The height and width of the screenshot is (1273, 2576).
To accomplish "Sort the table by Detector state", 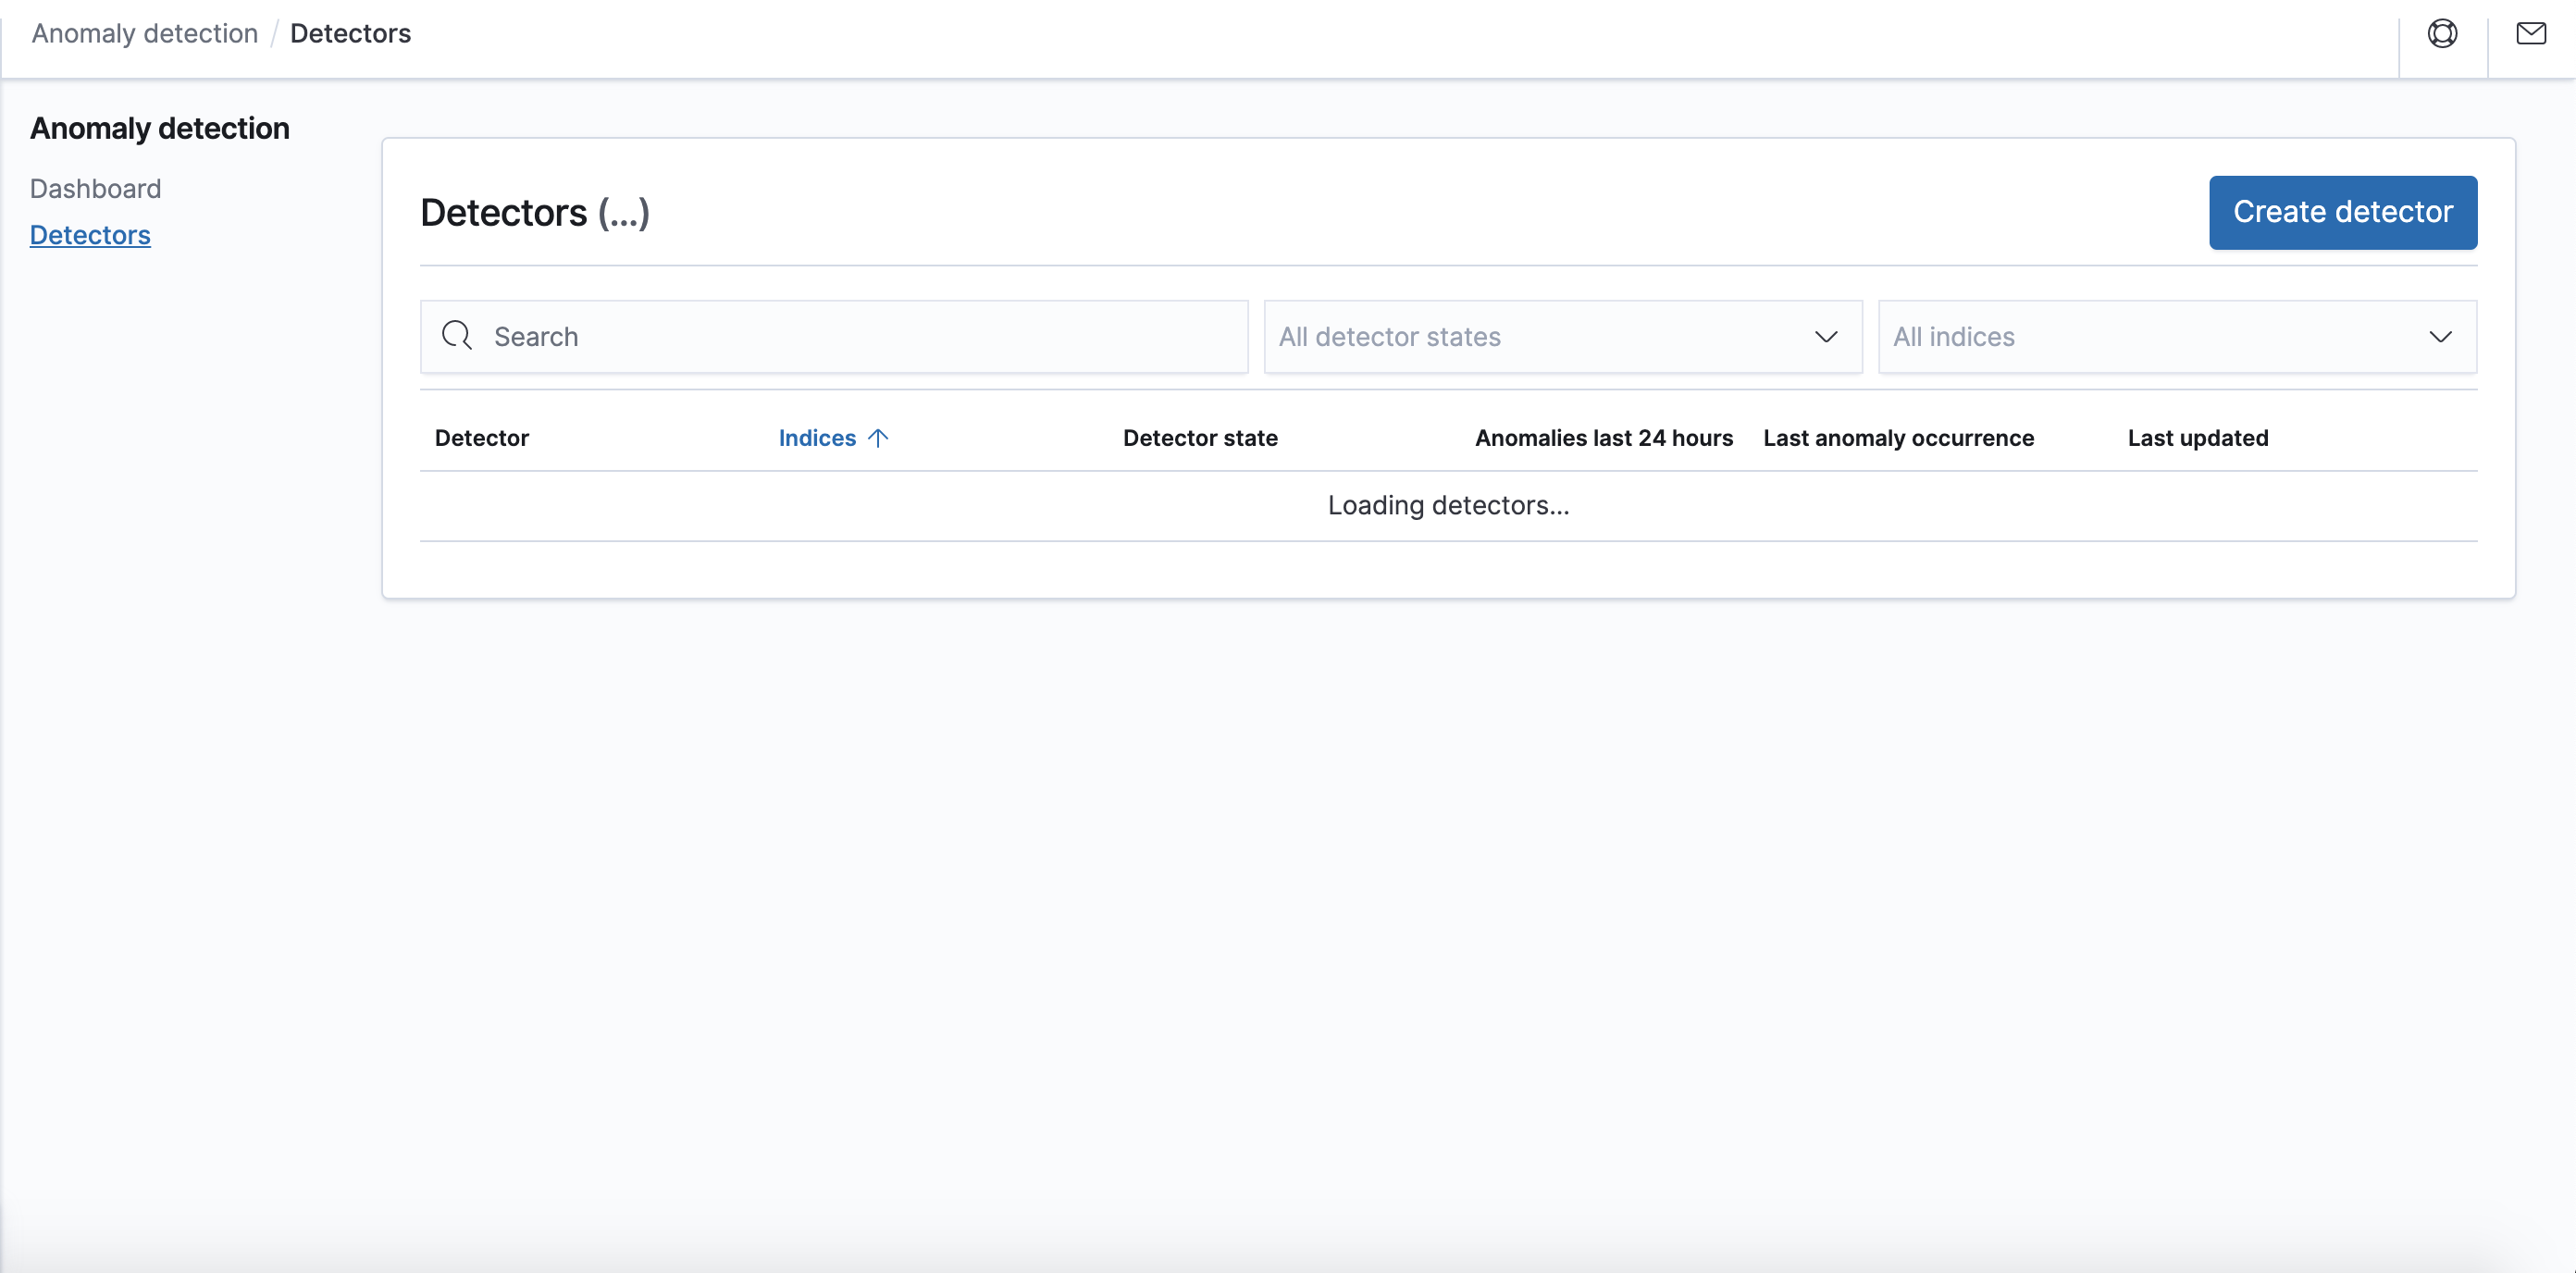I will click(x=1201, y=438).
